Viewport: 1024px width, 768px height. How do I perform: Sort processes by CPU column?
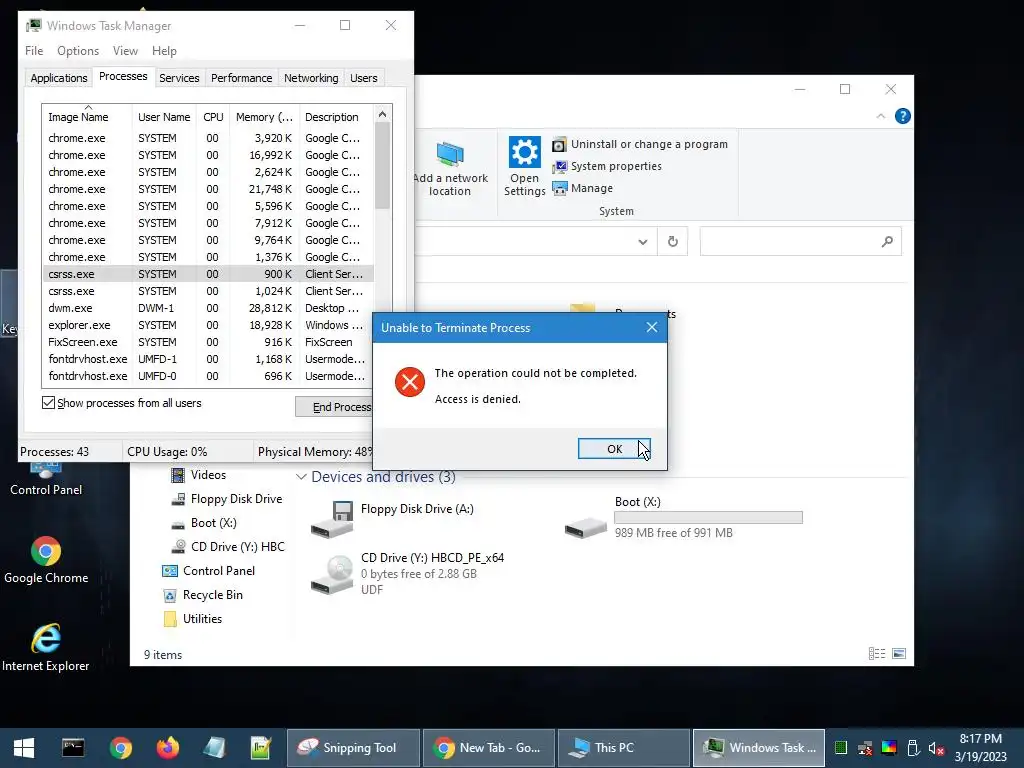[x=213, y=117]
